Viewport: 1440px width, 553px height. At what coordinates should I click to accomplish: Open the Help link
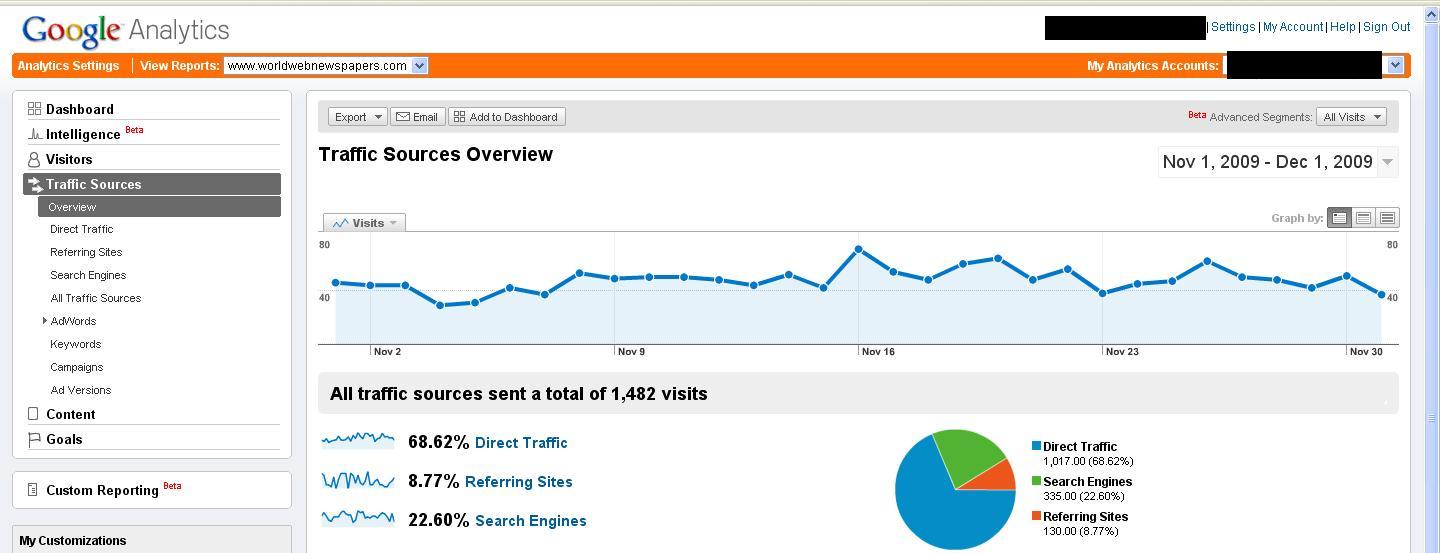point(1343,27)
